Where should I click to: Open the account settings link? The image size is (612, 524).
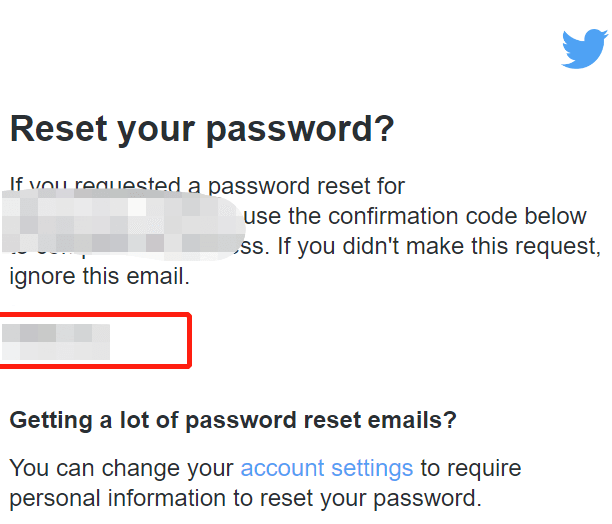[327, 468]
